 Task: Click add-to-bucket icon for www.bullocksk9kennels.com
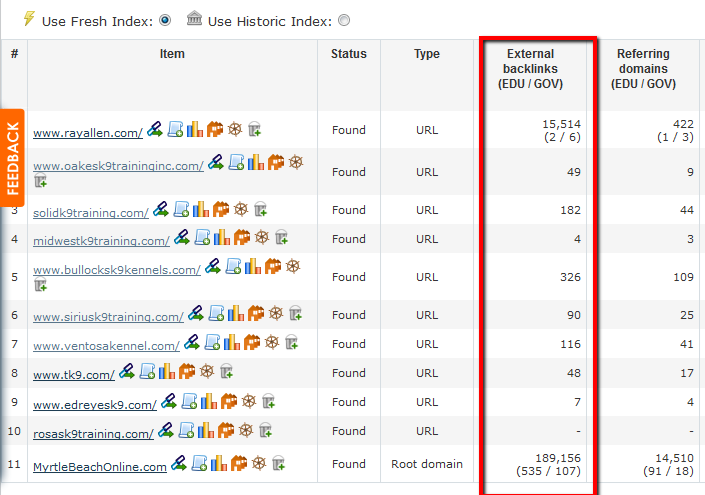coord(40,285)
